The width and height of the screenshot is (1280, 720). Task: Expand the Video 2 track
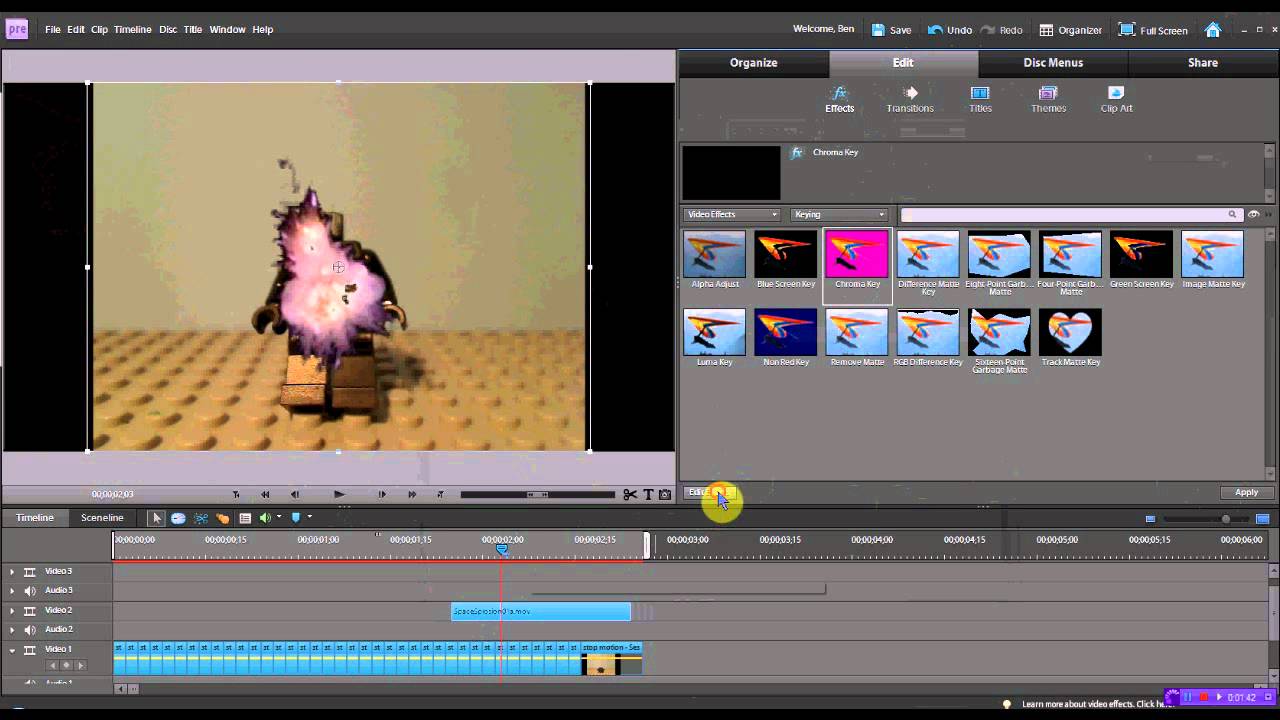click(x=12, y=610)
